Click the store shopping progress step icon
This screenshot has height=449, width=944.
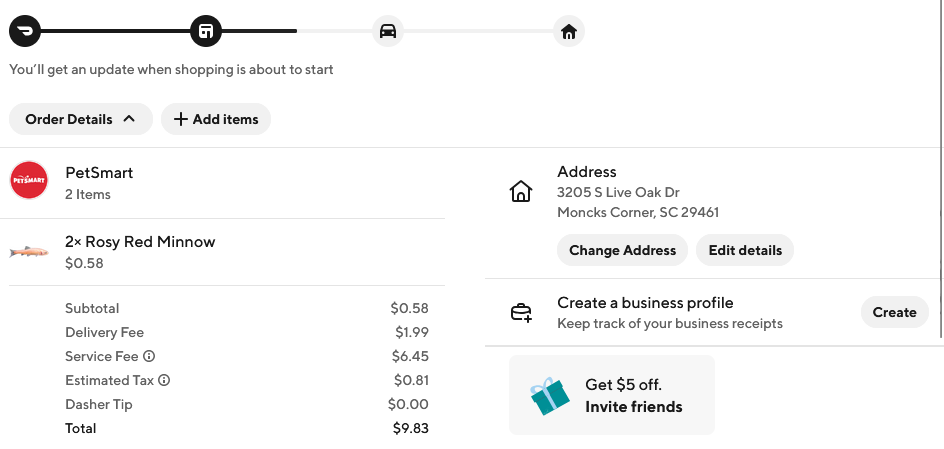click(x=206, y=31)
